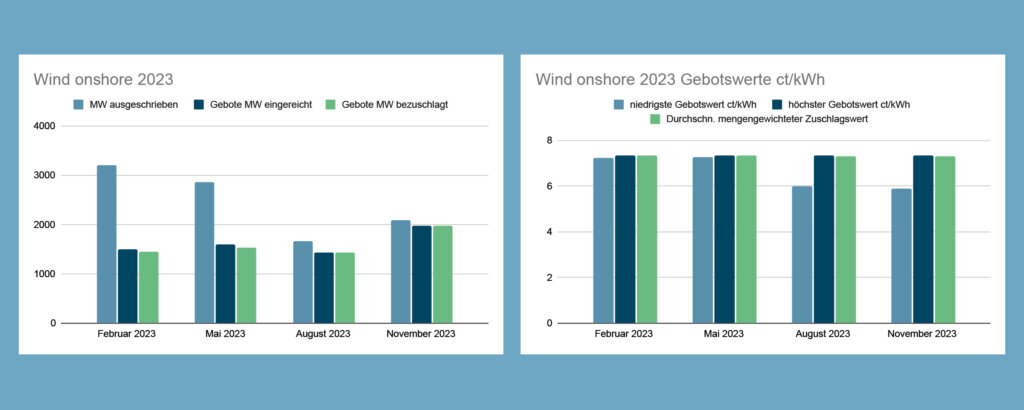Click the 'November 2023' axis label in left chart

421,334
